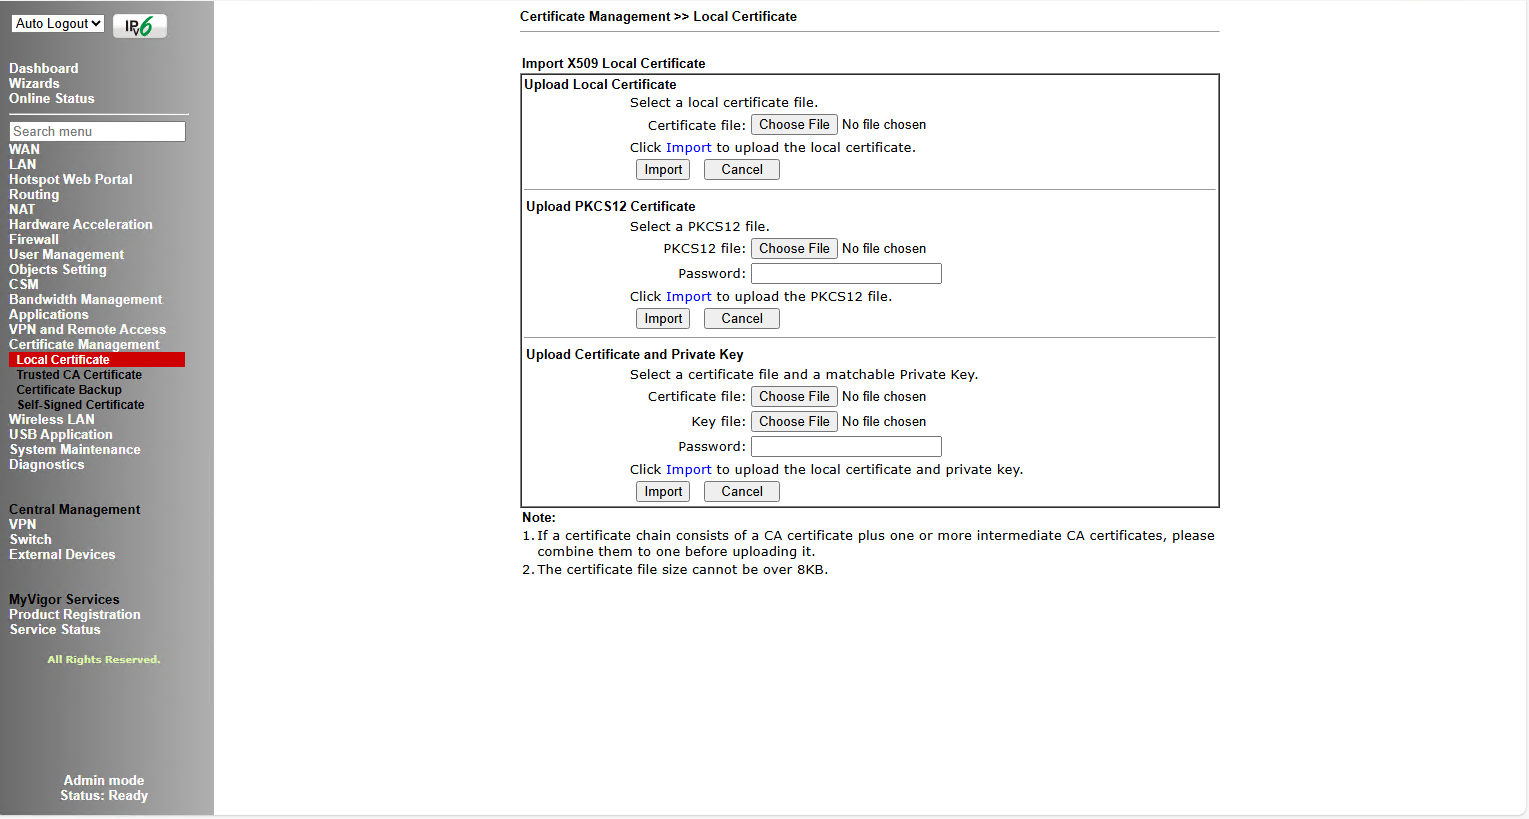
Task: Open Diagnostics menu
Action: (47, 464)
